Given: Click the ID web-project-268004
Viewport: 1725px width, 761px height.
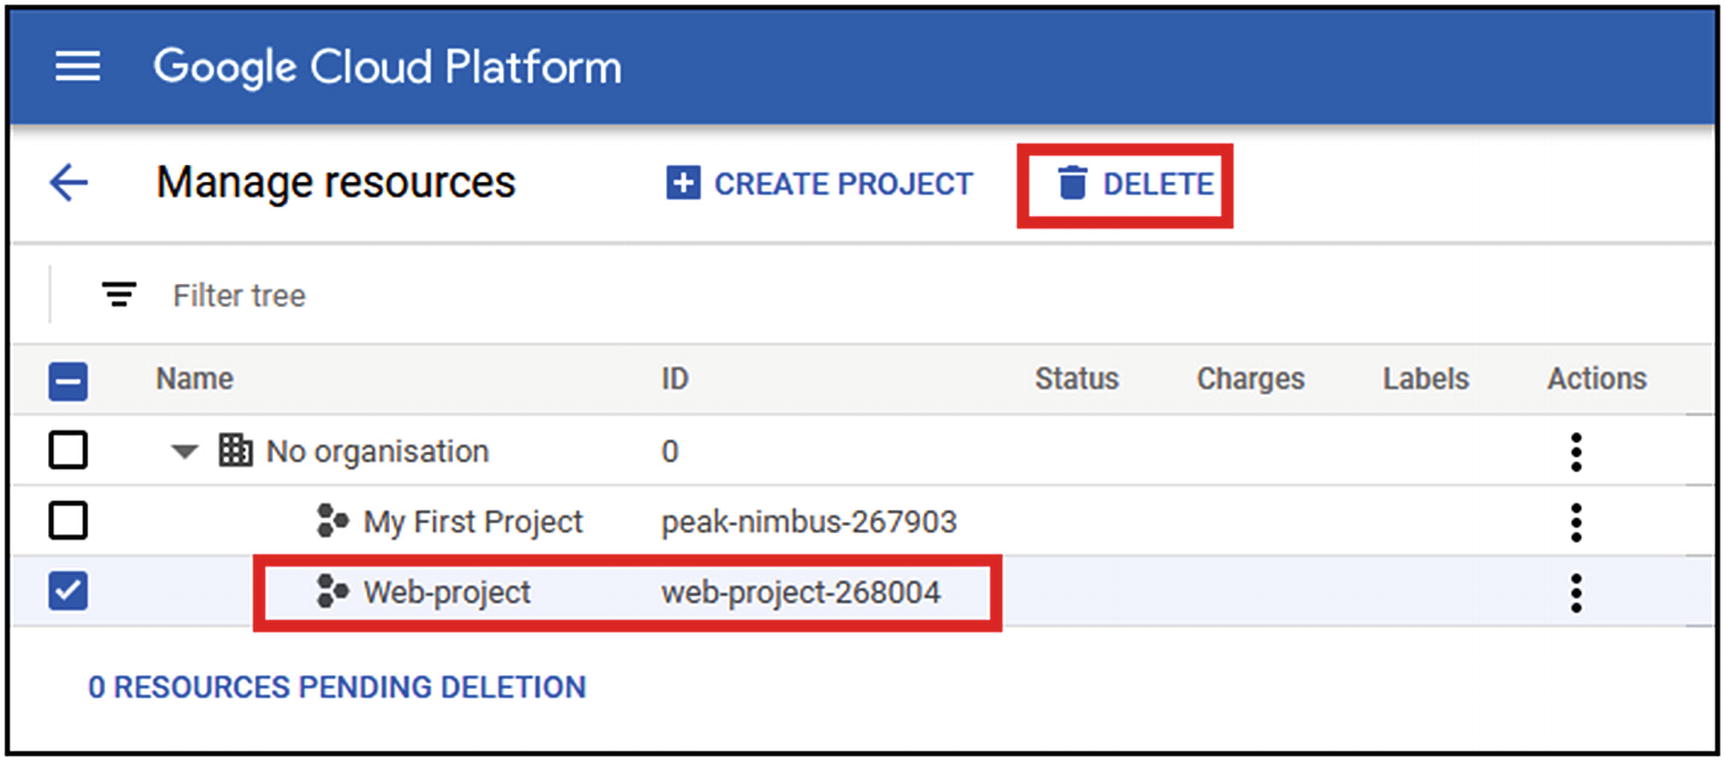Looking at the screenshot, I should pos(801,592).
